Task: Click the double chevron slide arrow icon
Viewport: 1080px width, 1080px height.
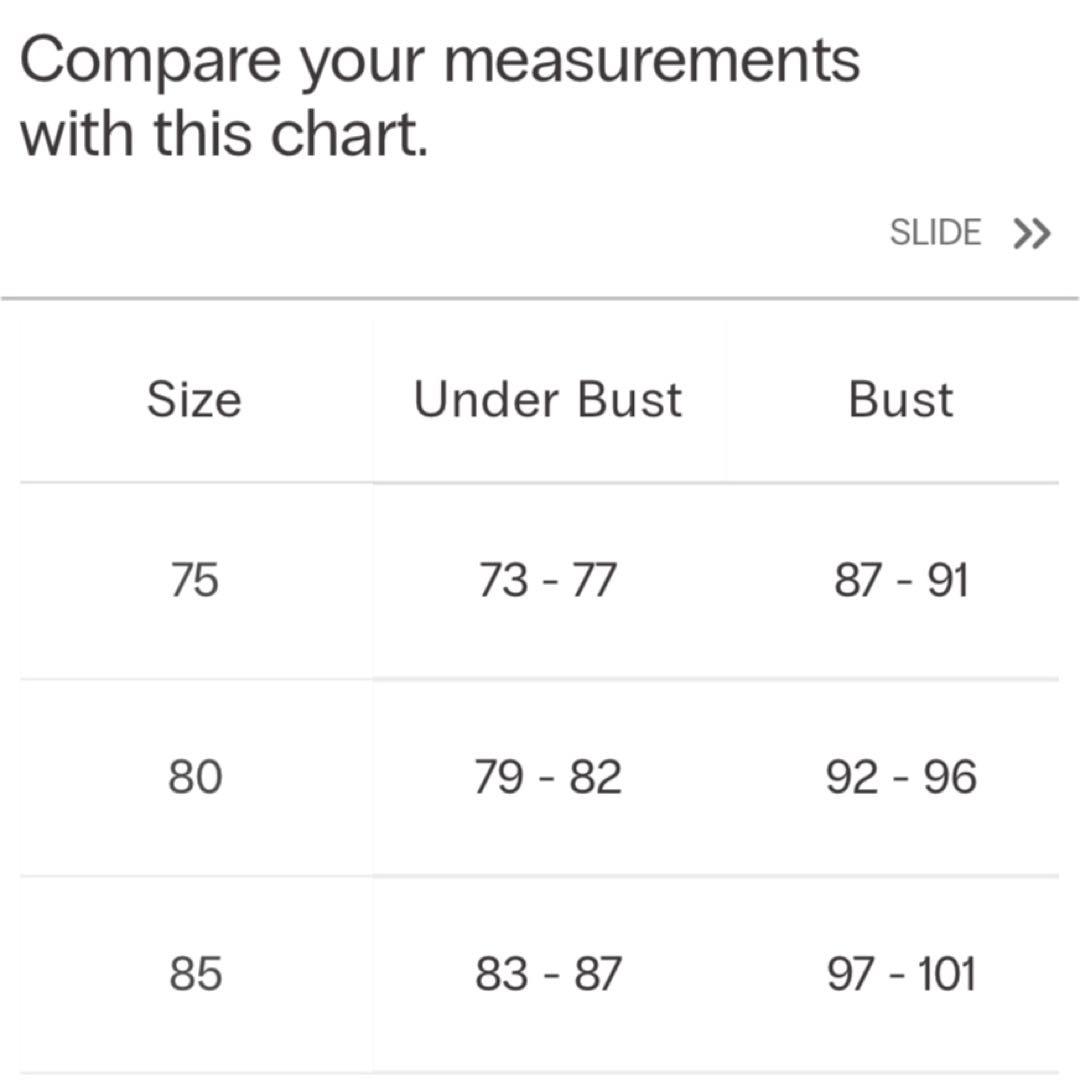Action: point(1031,234)
